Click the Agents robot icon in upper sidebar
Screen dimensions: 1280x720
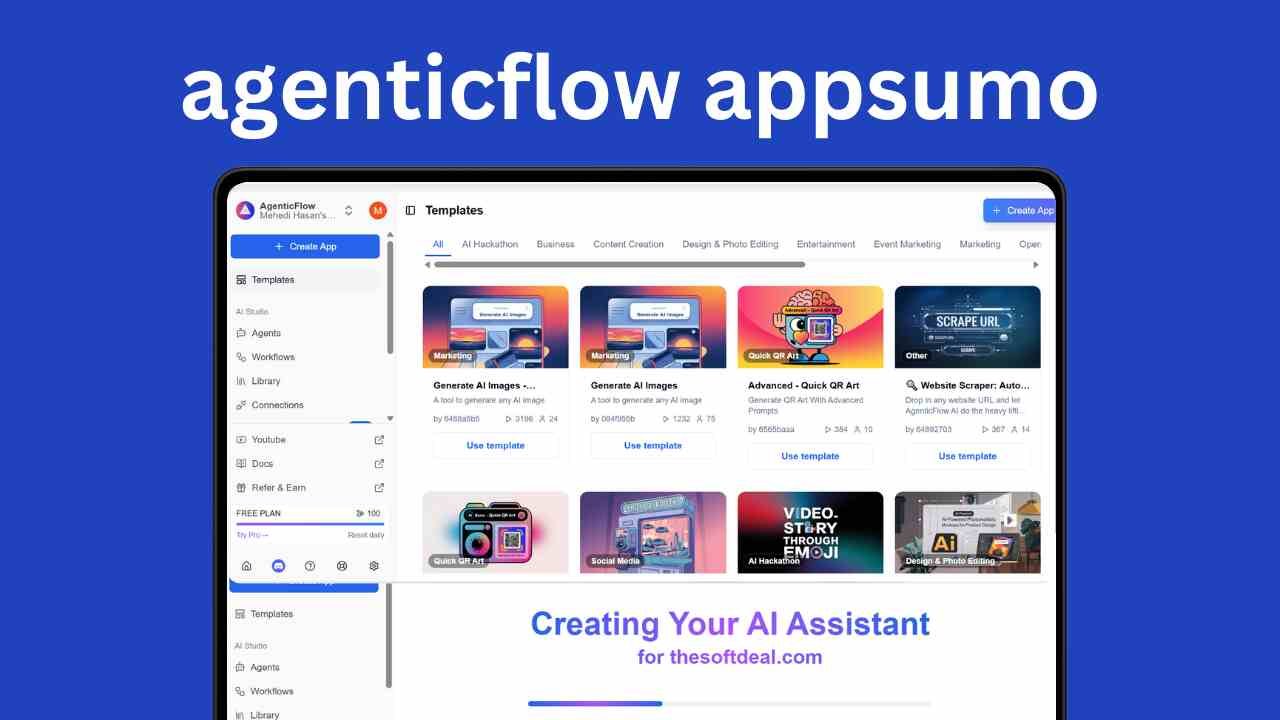[x=241, y=333]
